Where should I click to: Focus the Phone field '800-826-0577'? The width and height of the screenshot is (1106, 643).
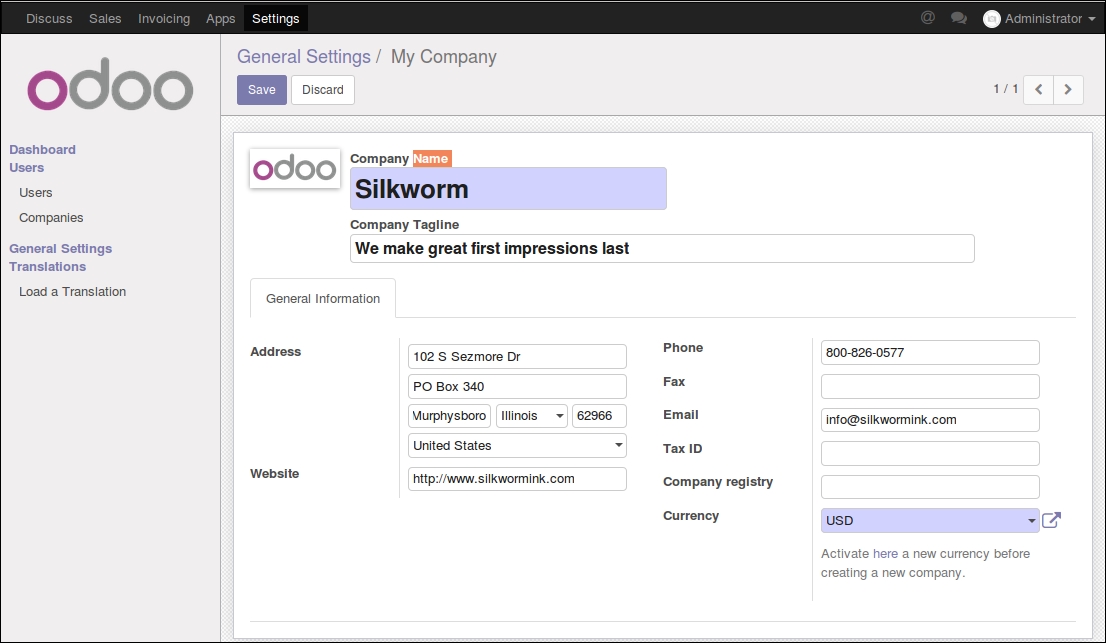930,353
